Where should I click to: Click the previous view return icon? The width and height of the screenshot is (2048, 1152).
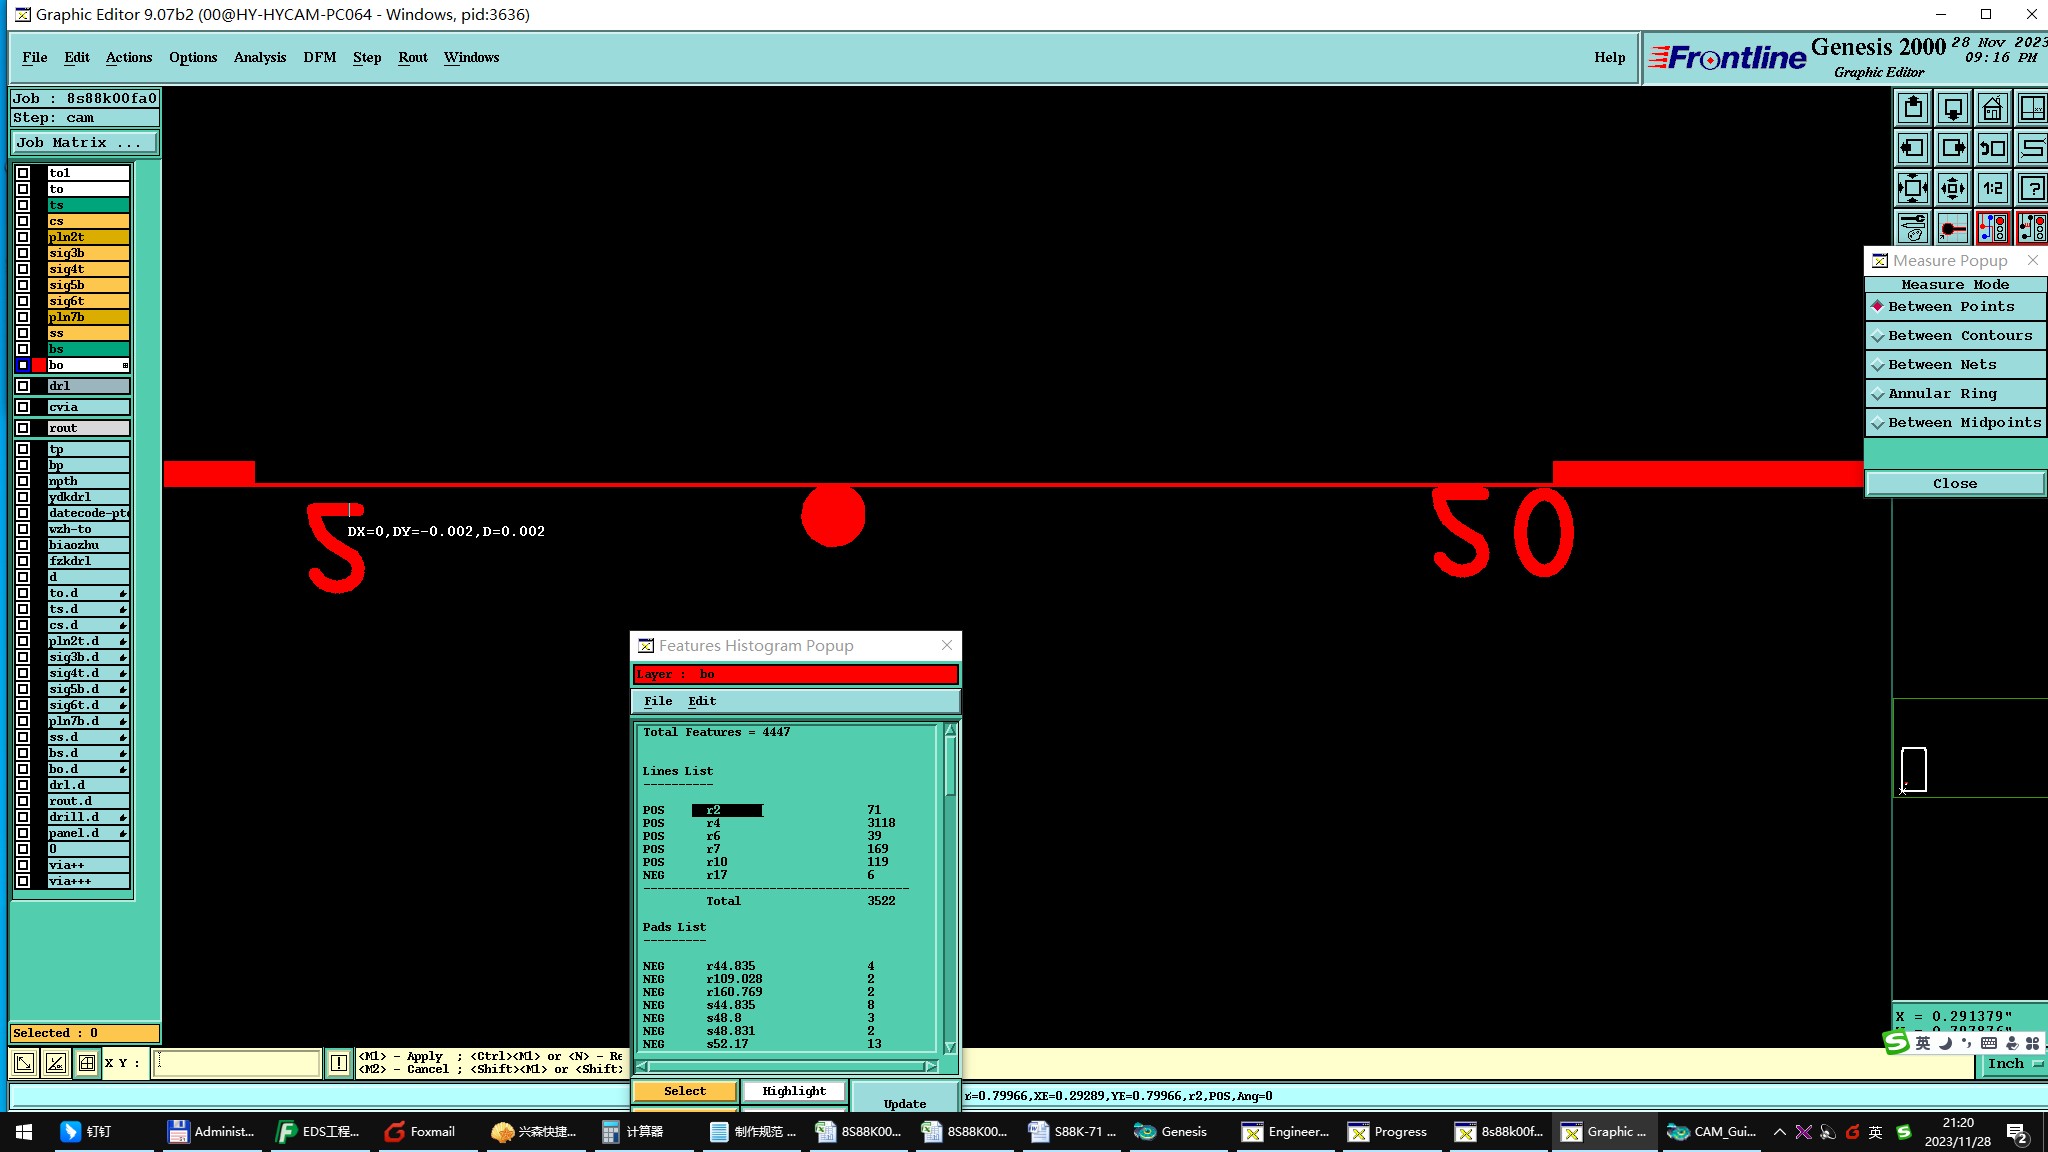1992,148
